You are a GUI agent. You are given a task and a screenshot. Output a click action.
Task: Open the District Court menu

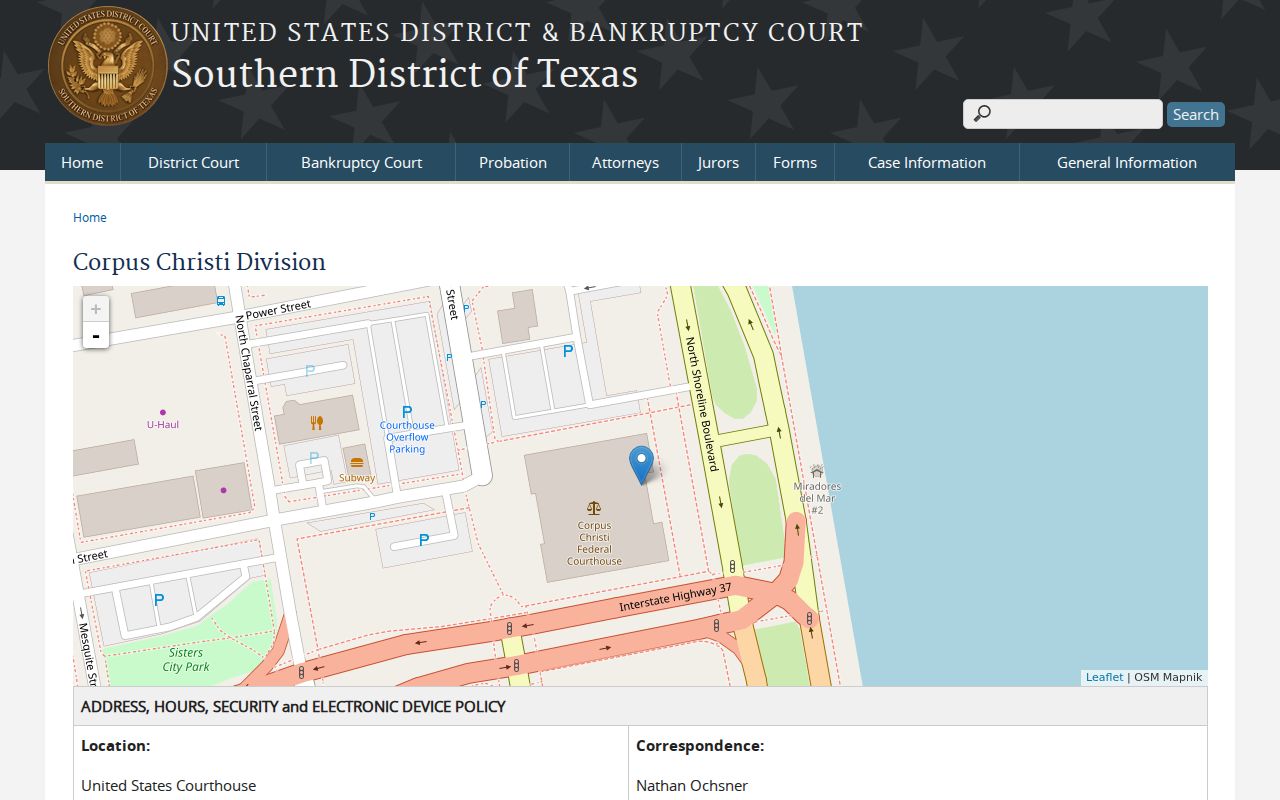point(194,162)
